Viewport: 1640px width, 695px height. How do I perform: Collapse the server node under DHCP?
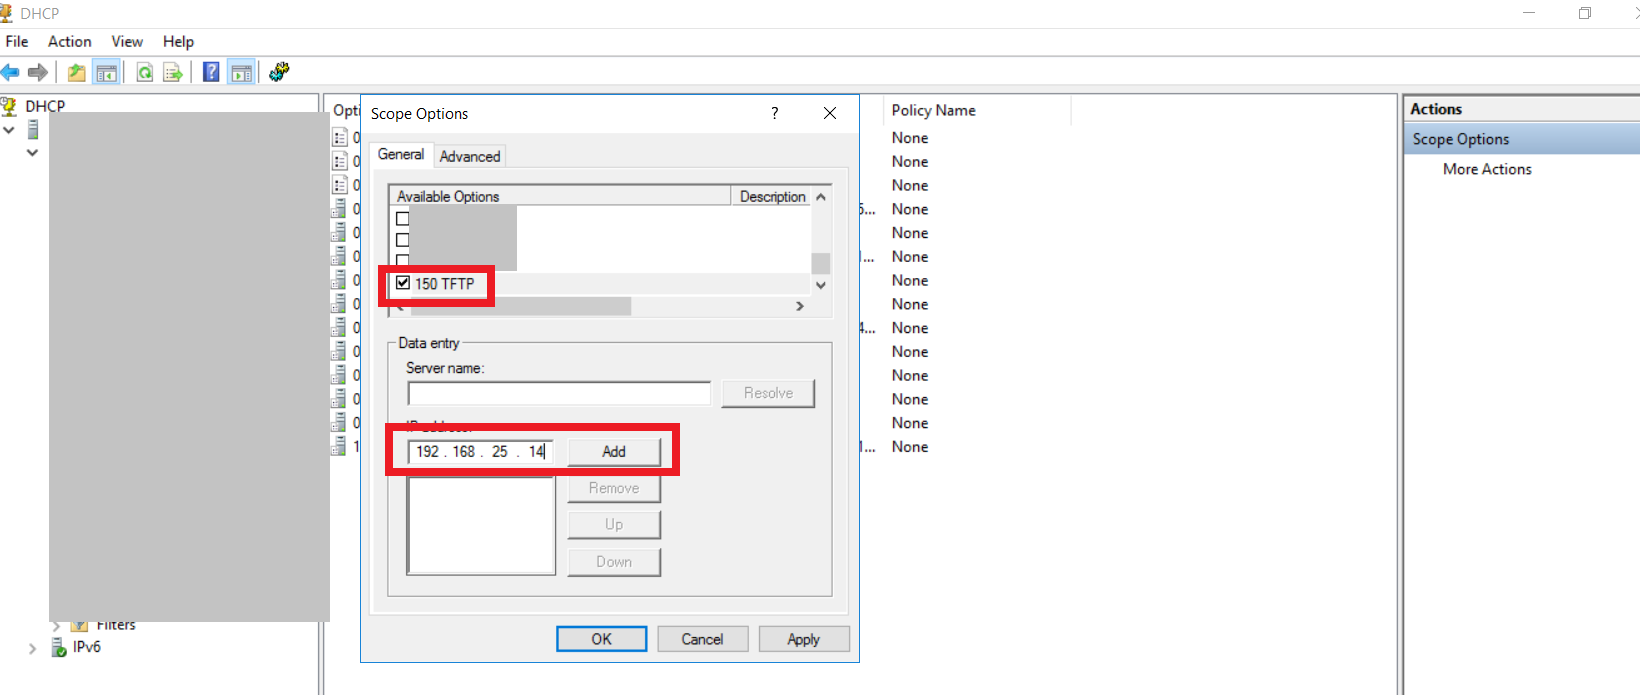pyautogui.click(x=9, y=130)
